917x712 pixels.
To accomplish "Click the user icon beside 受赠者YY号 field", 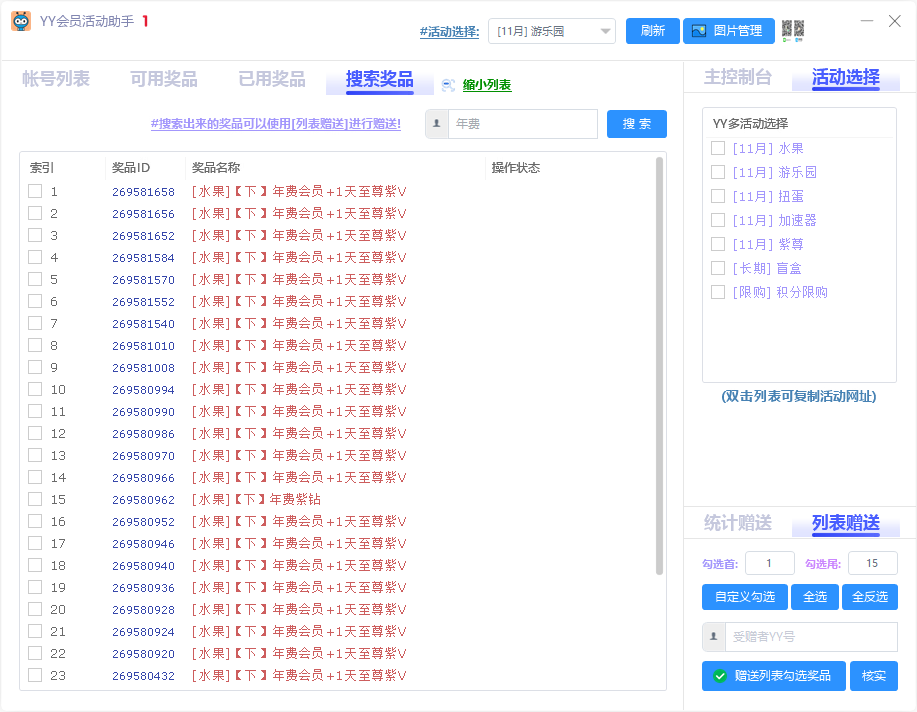I will point(713,637).
